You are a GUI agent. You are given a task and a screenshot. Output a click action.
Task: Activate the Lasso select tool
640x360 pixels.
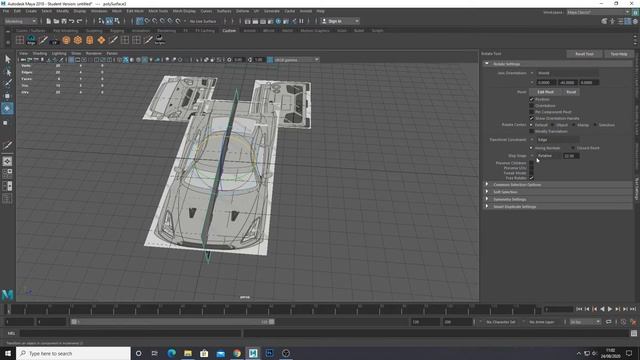[x=7, y=72]
